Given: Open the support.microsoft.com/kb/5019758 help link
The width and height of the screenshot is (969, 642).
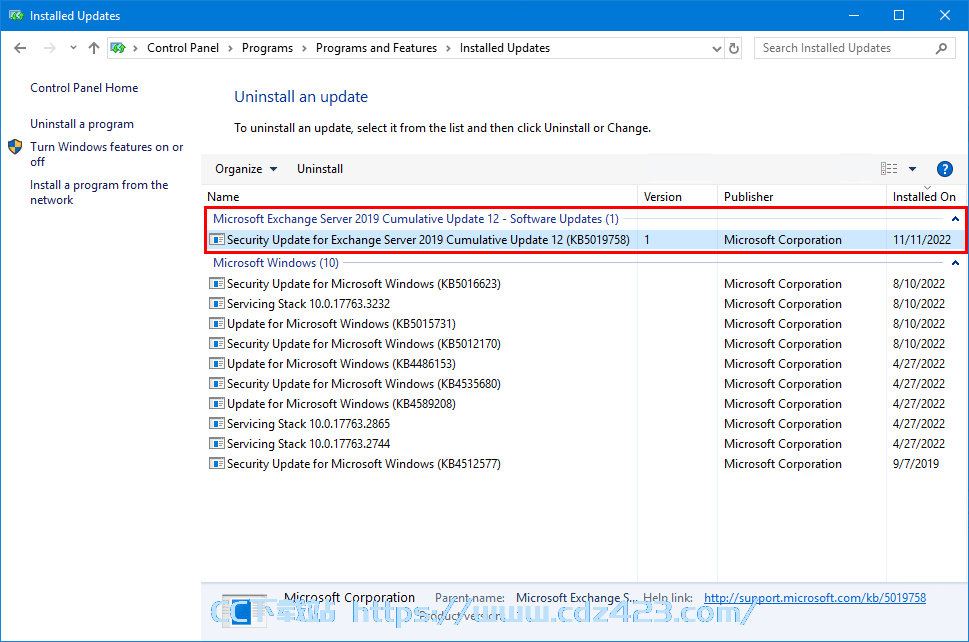Looking at the screenshot, I should (x=815, y=598).
